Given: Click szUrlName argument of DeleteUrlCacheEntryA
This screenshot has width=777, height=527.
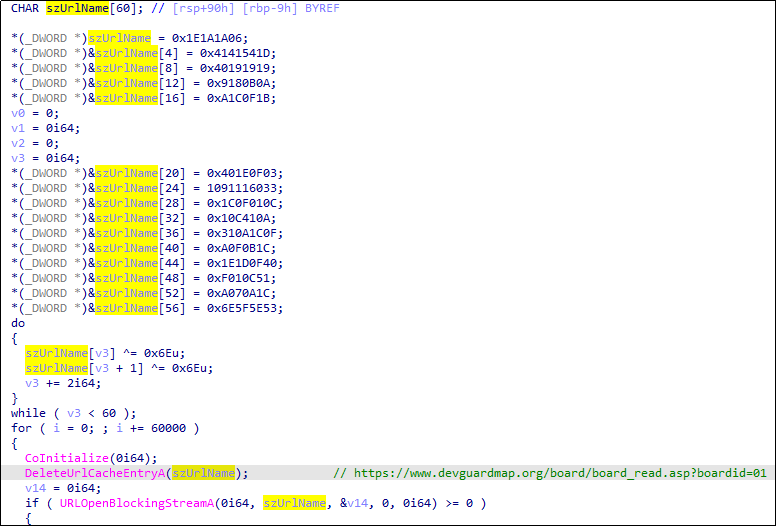Looking at the screenshot, I should (204, 473).
